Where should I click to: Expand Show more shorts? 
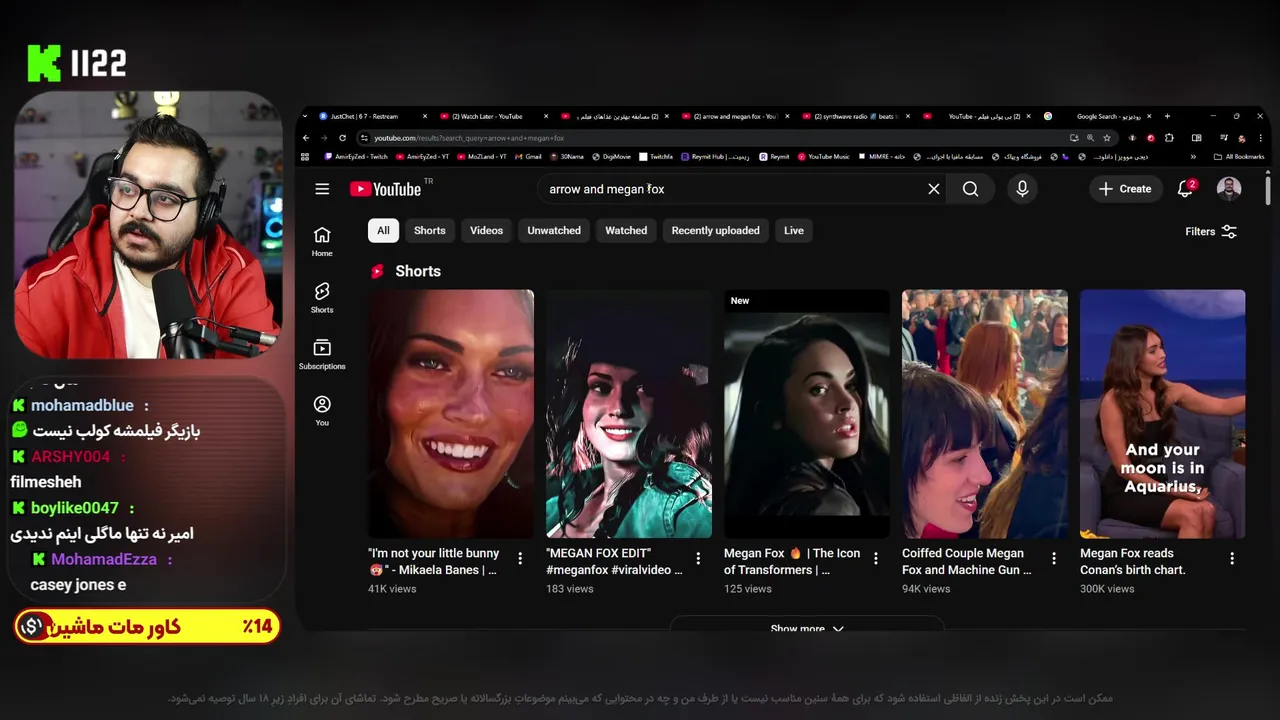[x=807, y=627]
